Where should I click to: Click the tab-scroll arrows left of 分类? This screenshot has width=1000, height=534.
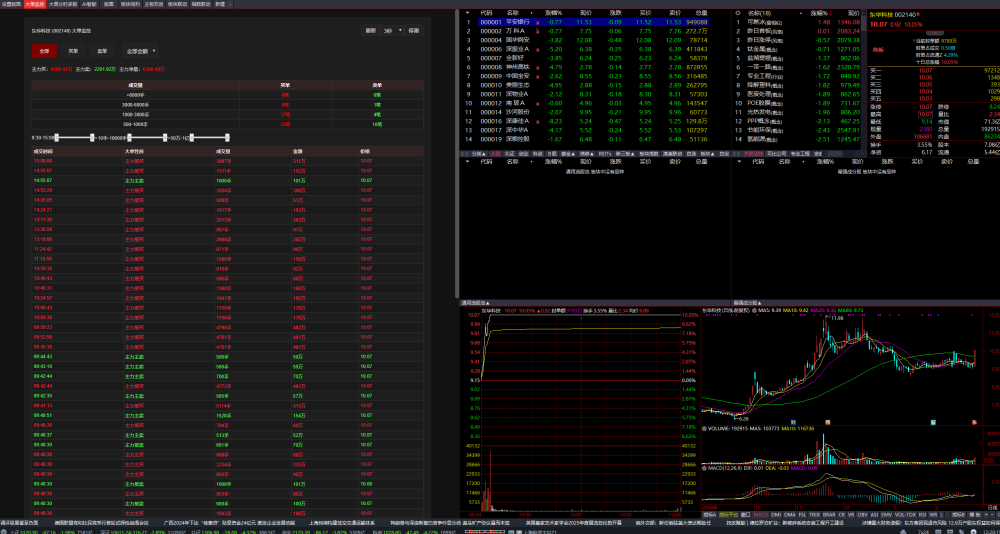click(465, 154)
